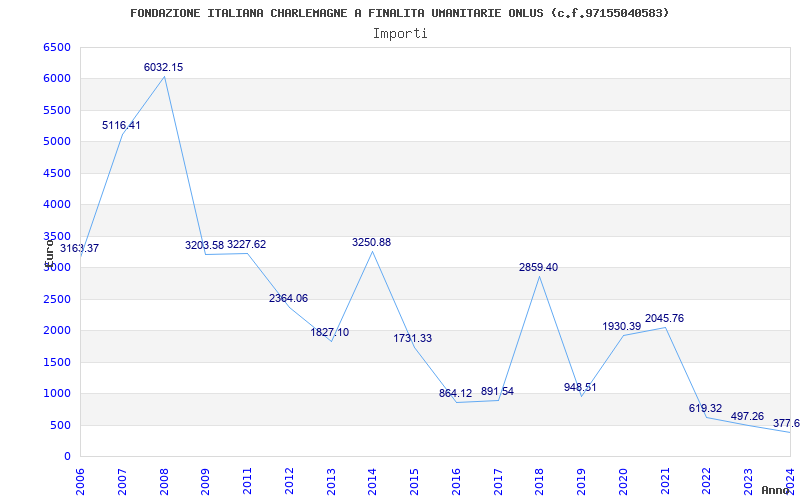800x500 pixels.
Task: Click the 497.26 value for 2023
Action: pyautogui.click(x=747, y=416)
